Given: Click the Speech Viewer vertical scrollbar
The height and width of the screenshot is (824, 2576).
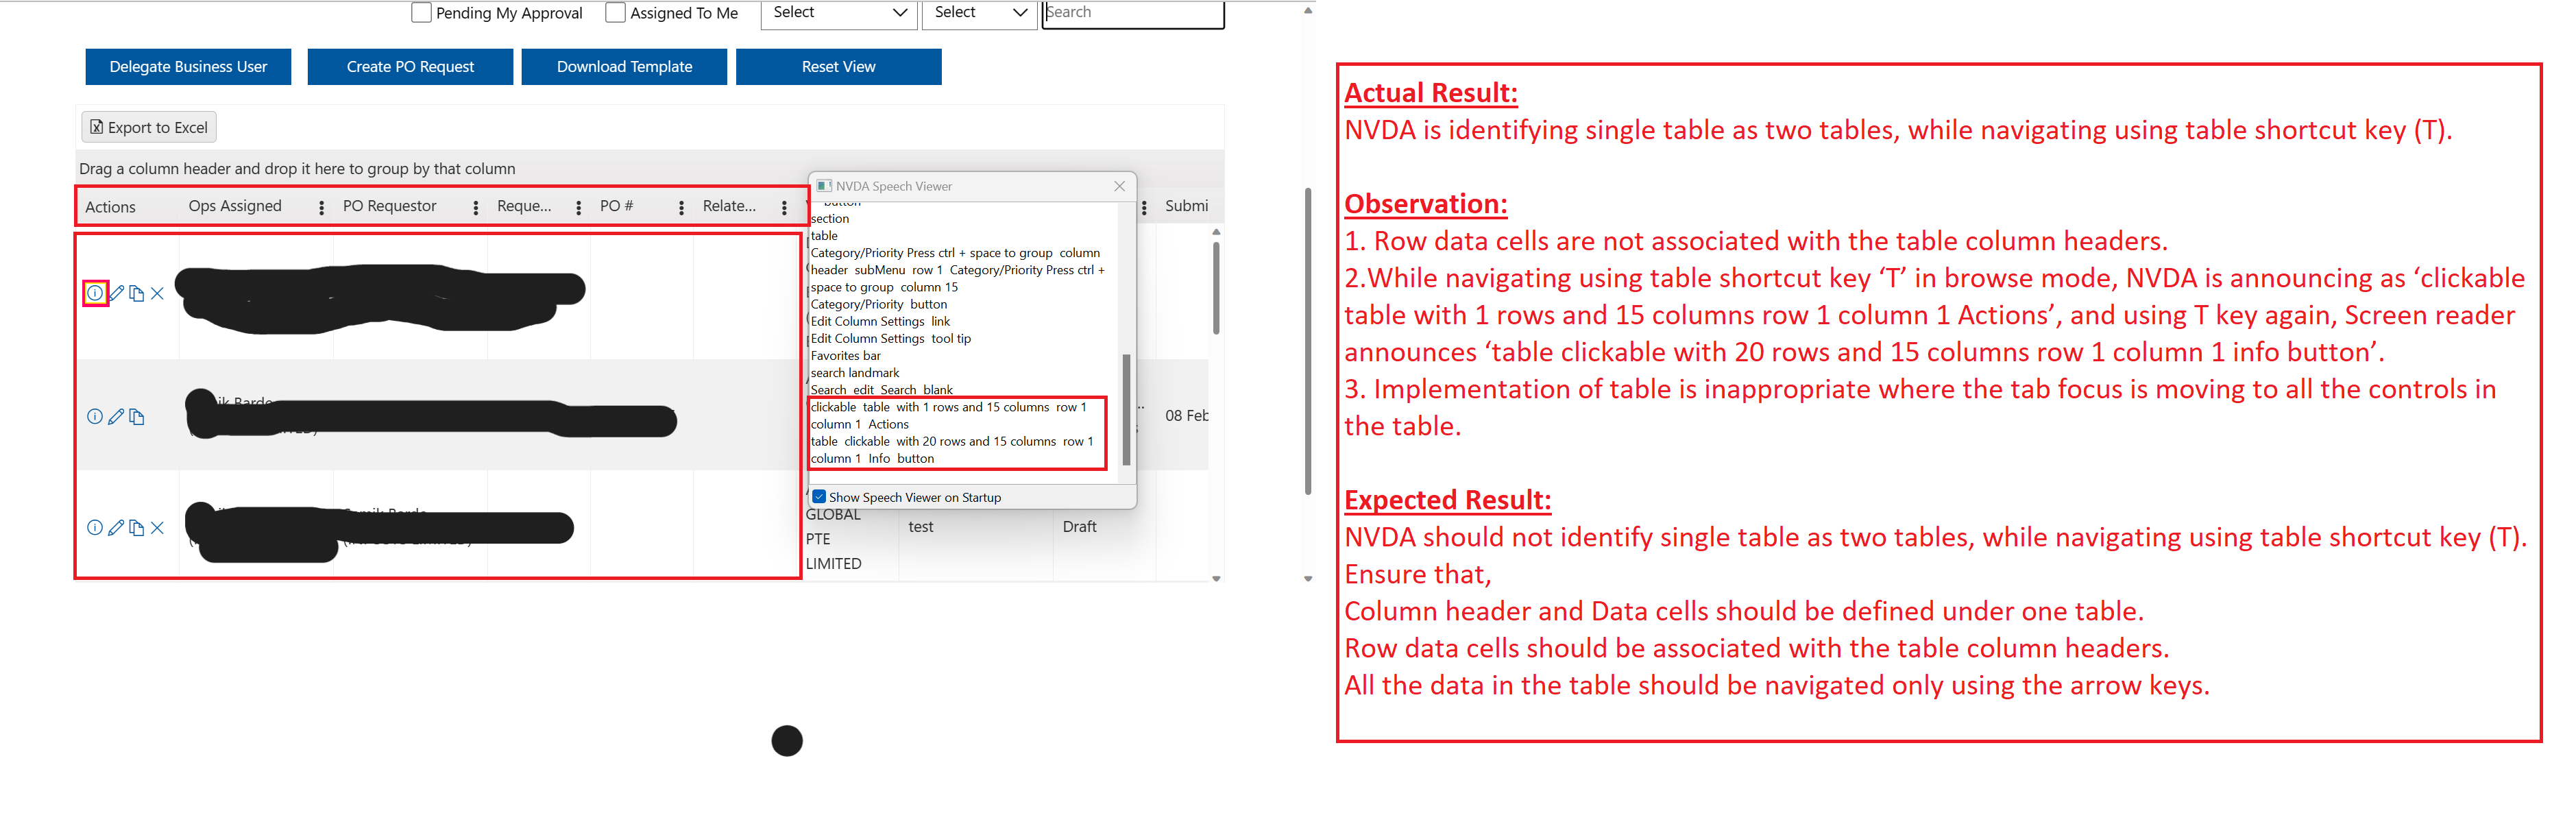Looking at the screenshot, I should point(1126,409).
